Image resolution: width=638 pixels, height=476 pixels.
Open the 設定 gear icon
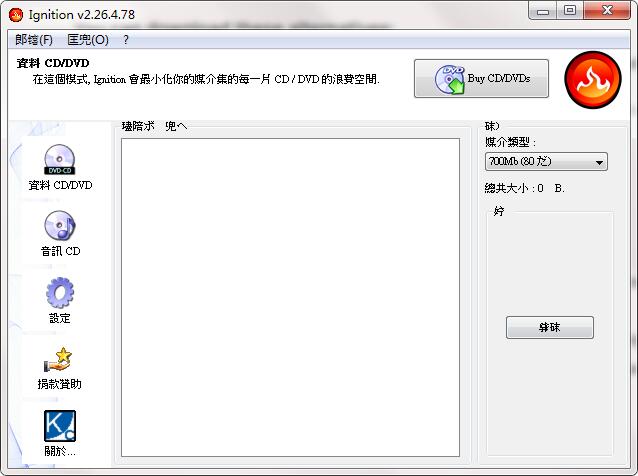tap(60, 293)
